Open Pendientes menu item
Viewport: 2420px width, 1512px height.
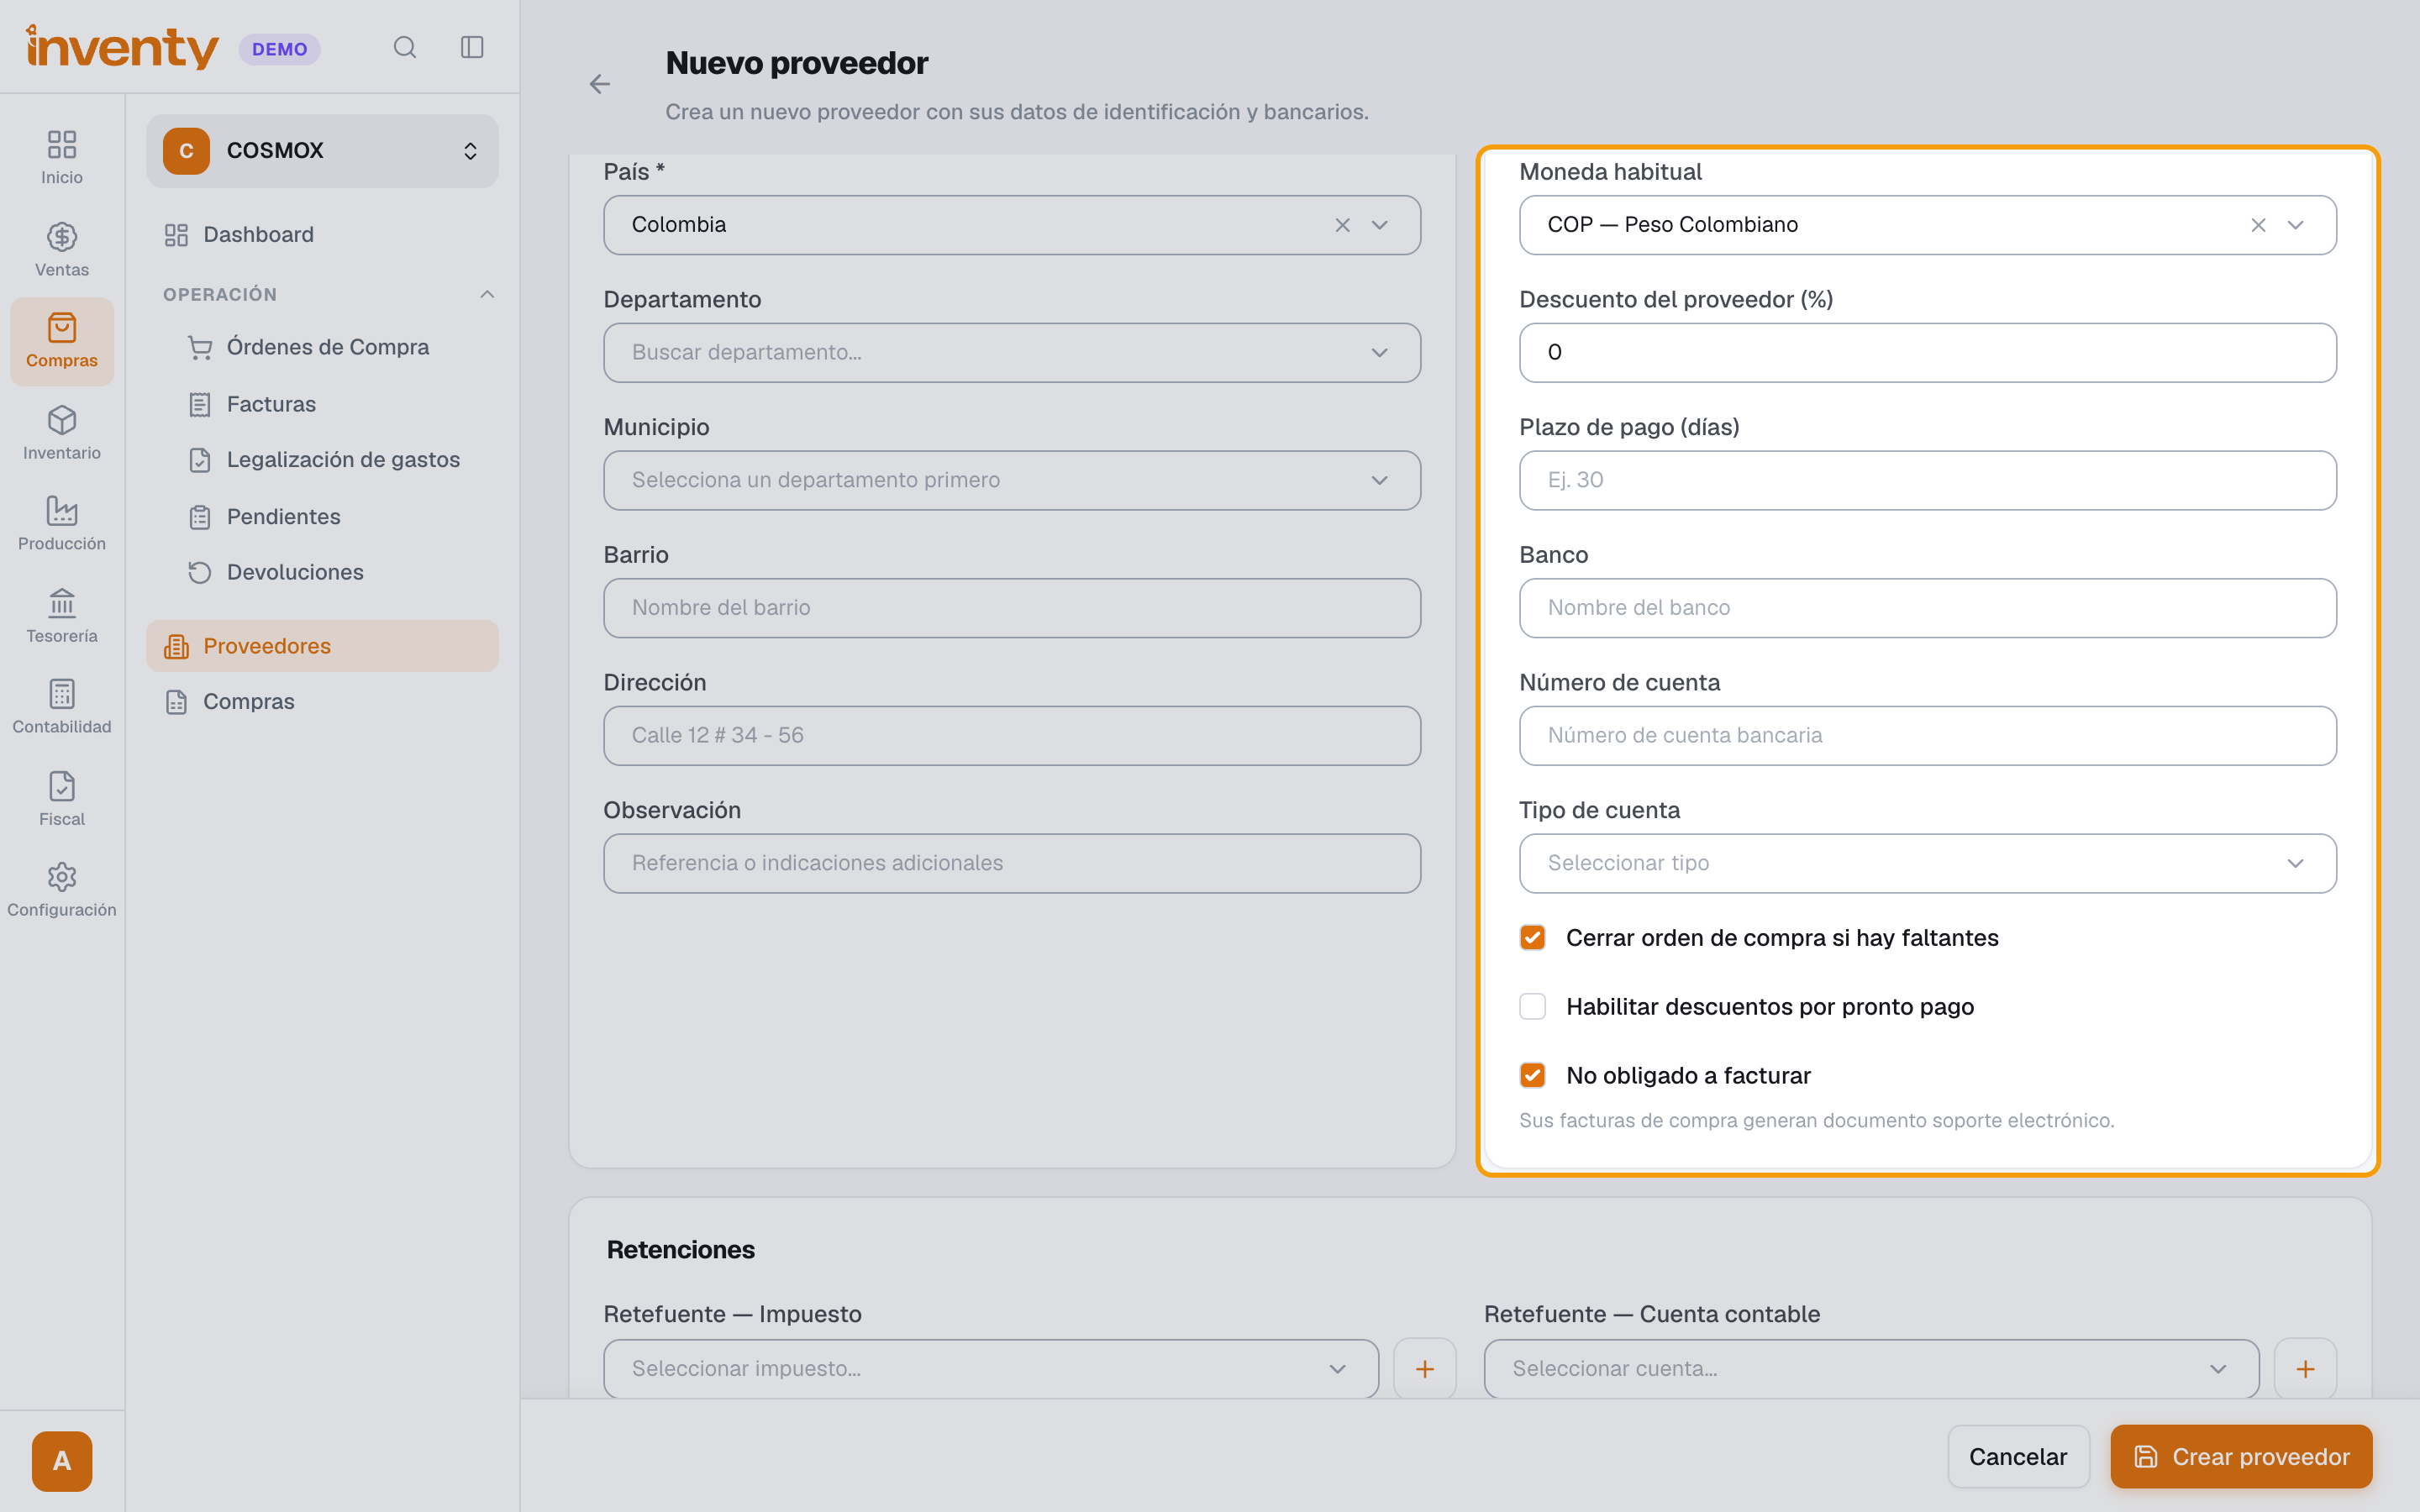point(334,517)
